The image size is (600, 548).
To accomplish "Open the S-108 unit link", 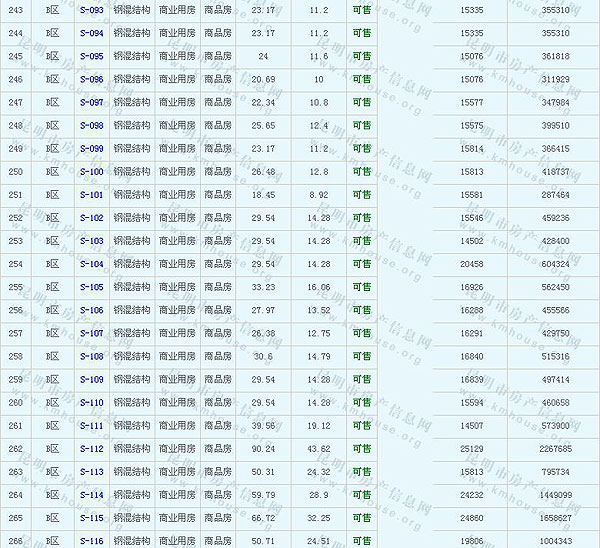I will point(91,356).
